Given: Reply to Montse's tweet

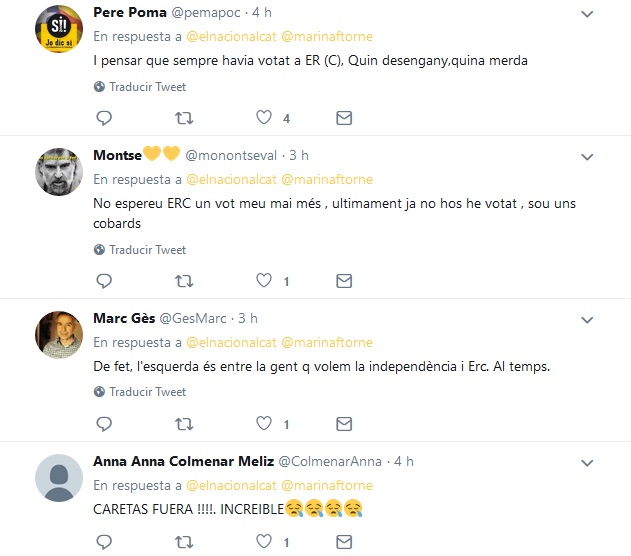Looking at the screenshot, I should pos(104,281).
